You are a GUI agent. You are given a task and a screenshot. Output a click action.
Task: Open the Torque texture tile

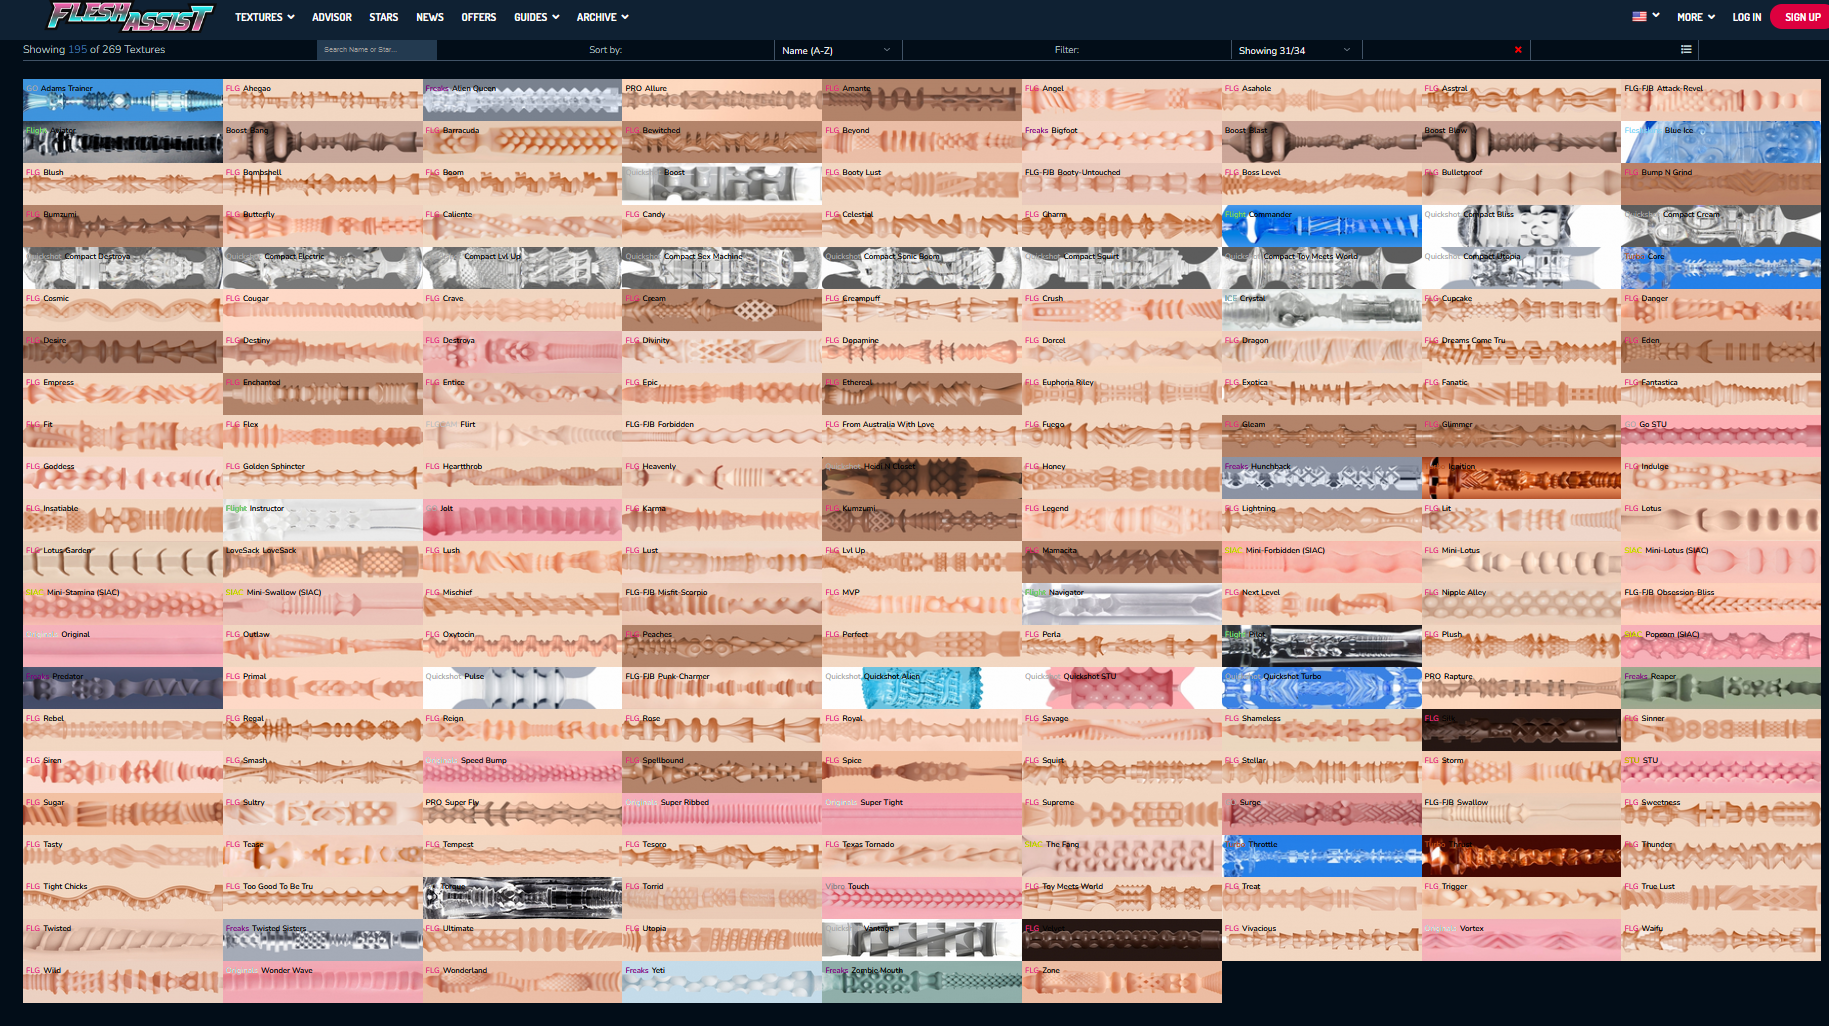tap(522, 898)
